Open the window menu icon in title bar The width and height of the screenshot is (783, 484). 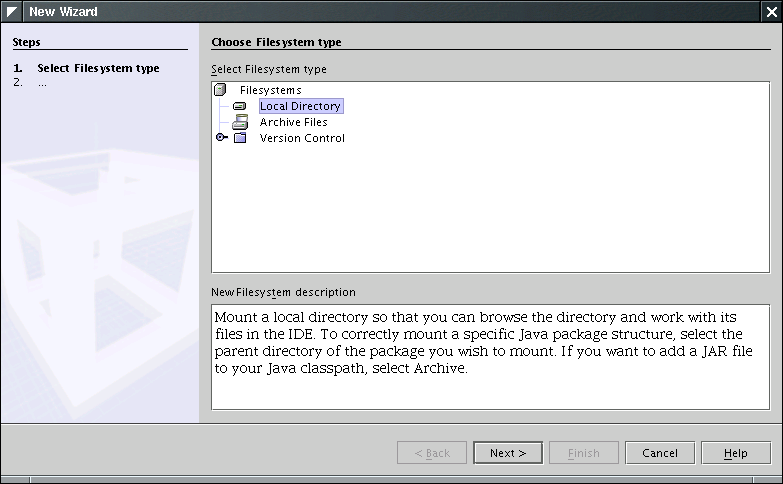(13, 11)
